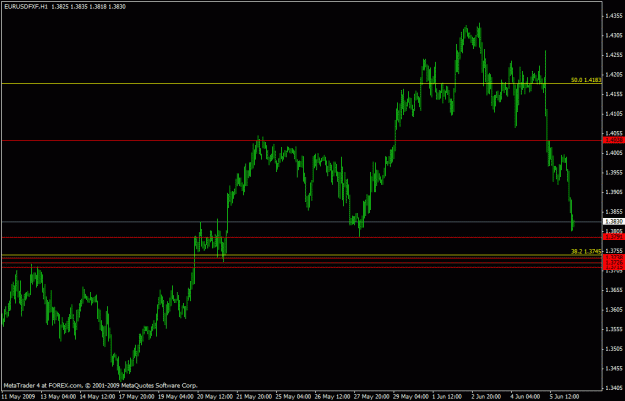Click the red 1.3715 price label
Screen dimensions: 625x401
click(x=614, y=267)
